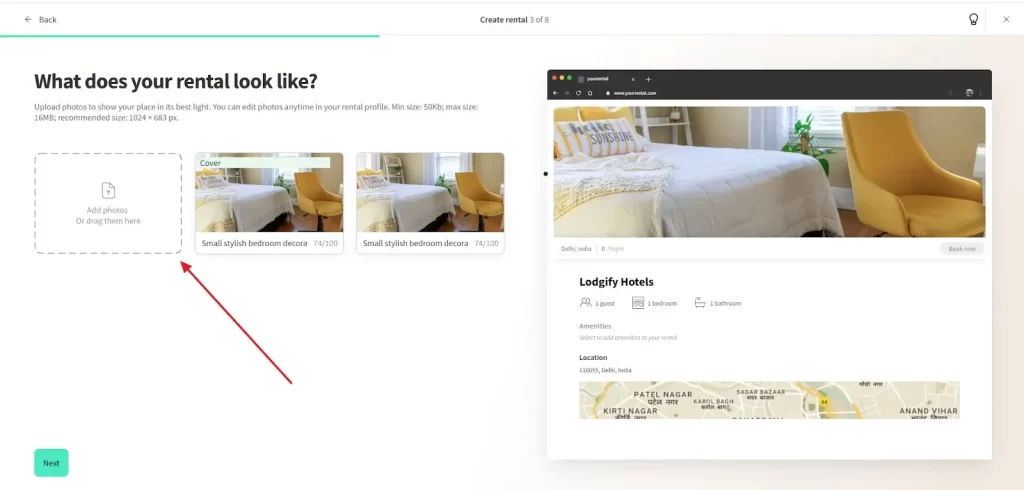Click the bathroom icon in the preview

pos(700,303)
